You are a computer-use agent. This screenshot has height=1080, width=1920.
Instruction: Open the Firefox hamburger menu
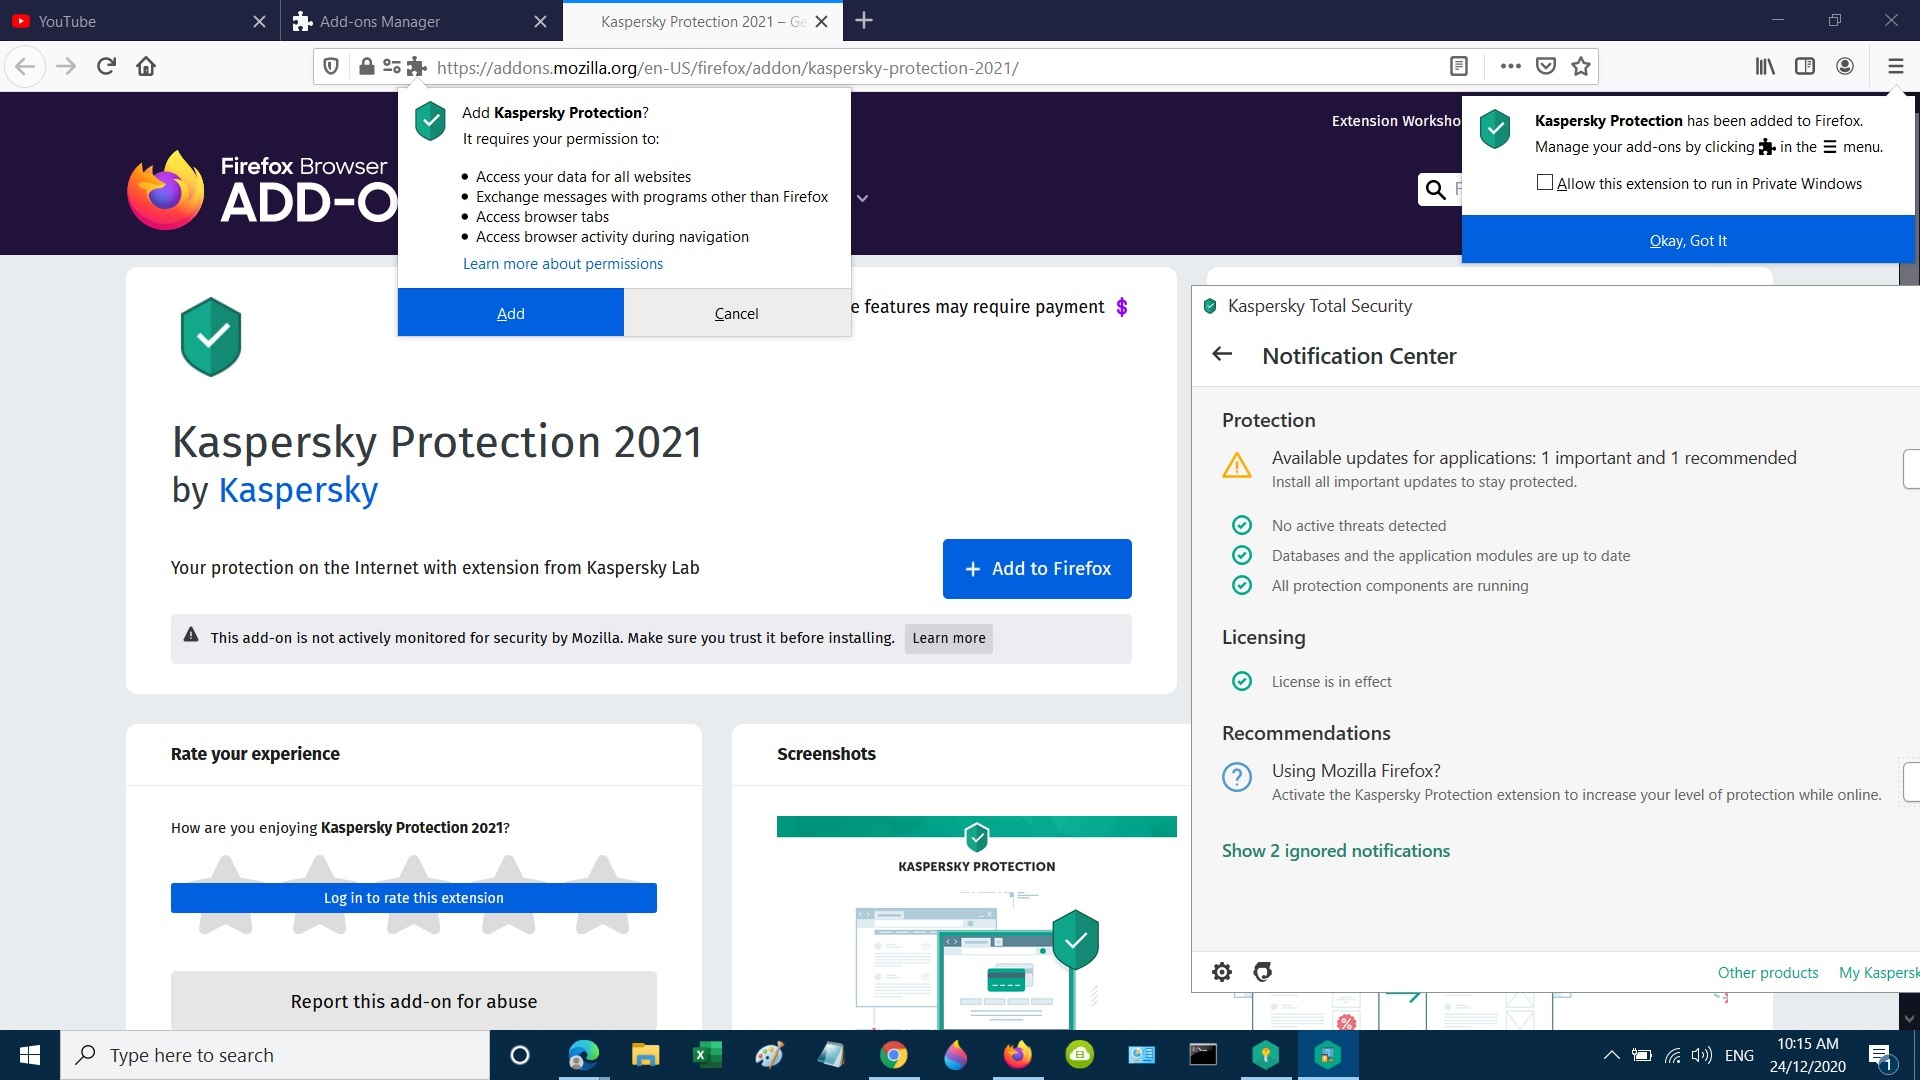tap(1895, 67)
